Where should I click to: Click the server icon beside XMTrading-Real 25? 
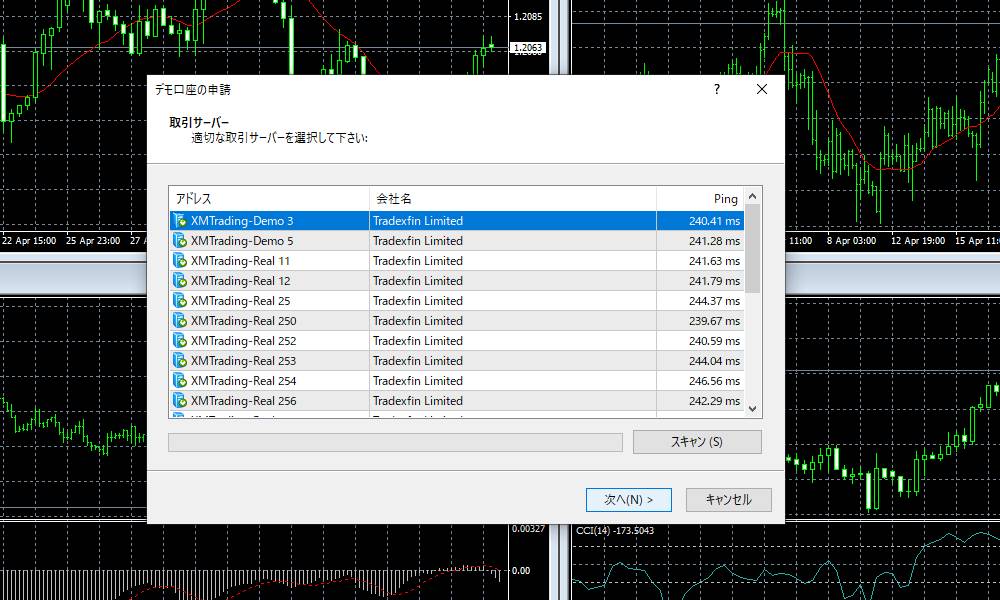click(x=179, y=300)
